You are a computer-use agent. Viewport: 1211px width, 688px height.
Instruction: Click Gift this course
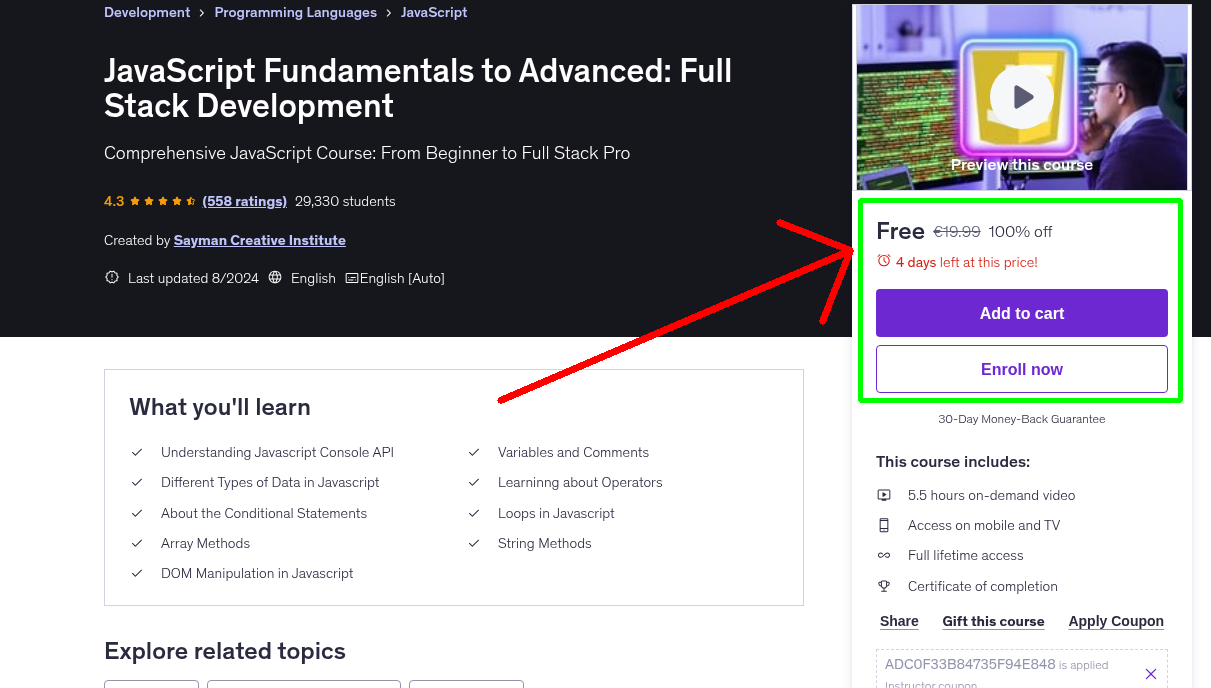[993, 621]
